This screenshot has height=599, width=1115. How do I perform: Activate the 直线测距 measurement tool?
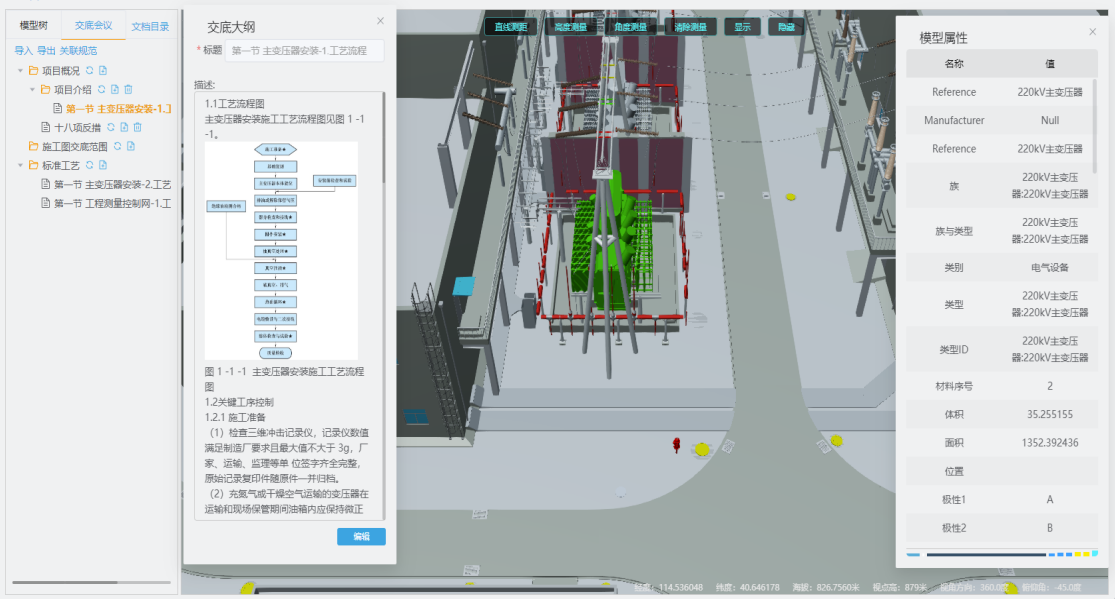(x=511, y=27)
